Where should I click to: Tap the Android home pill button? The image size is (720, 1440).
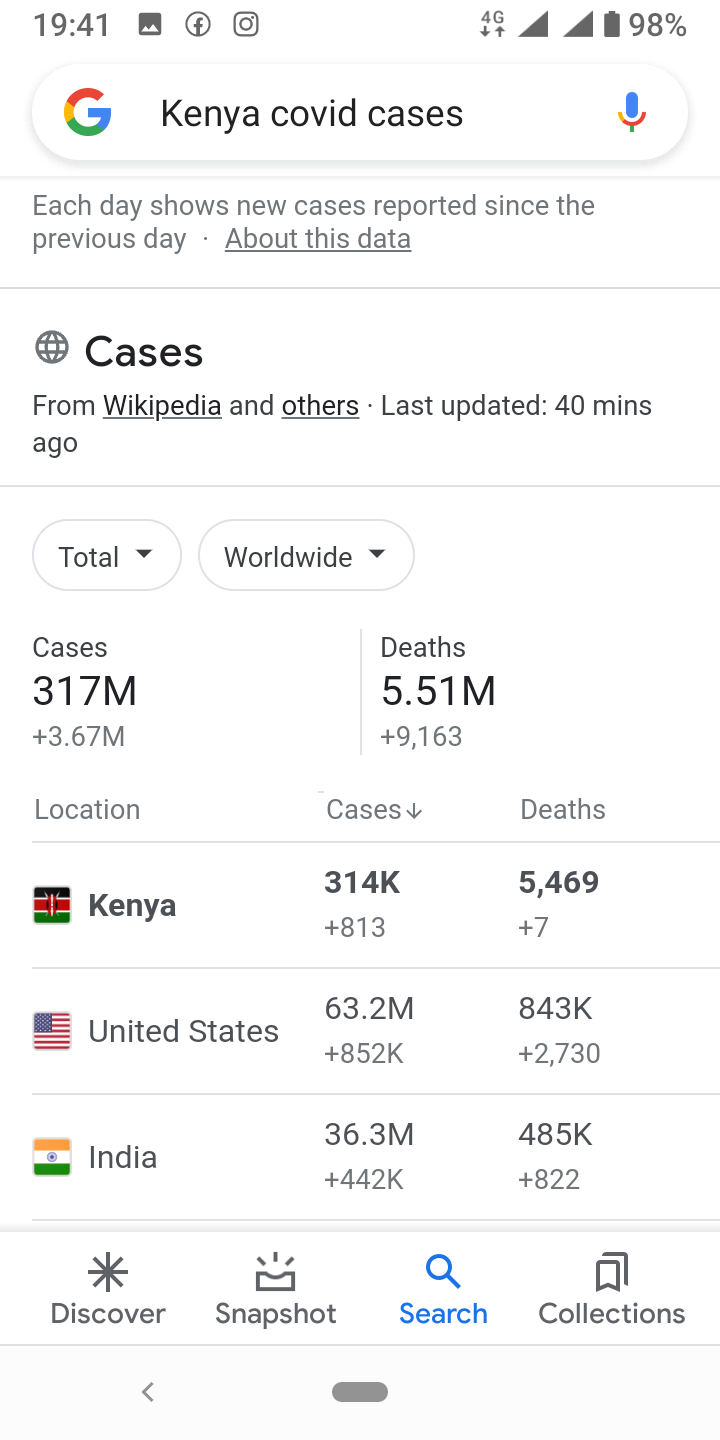[x=360, y=1391]
